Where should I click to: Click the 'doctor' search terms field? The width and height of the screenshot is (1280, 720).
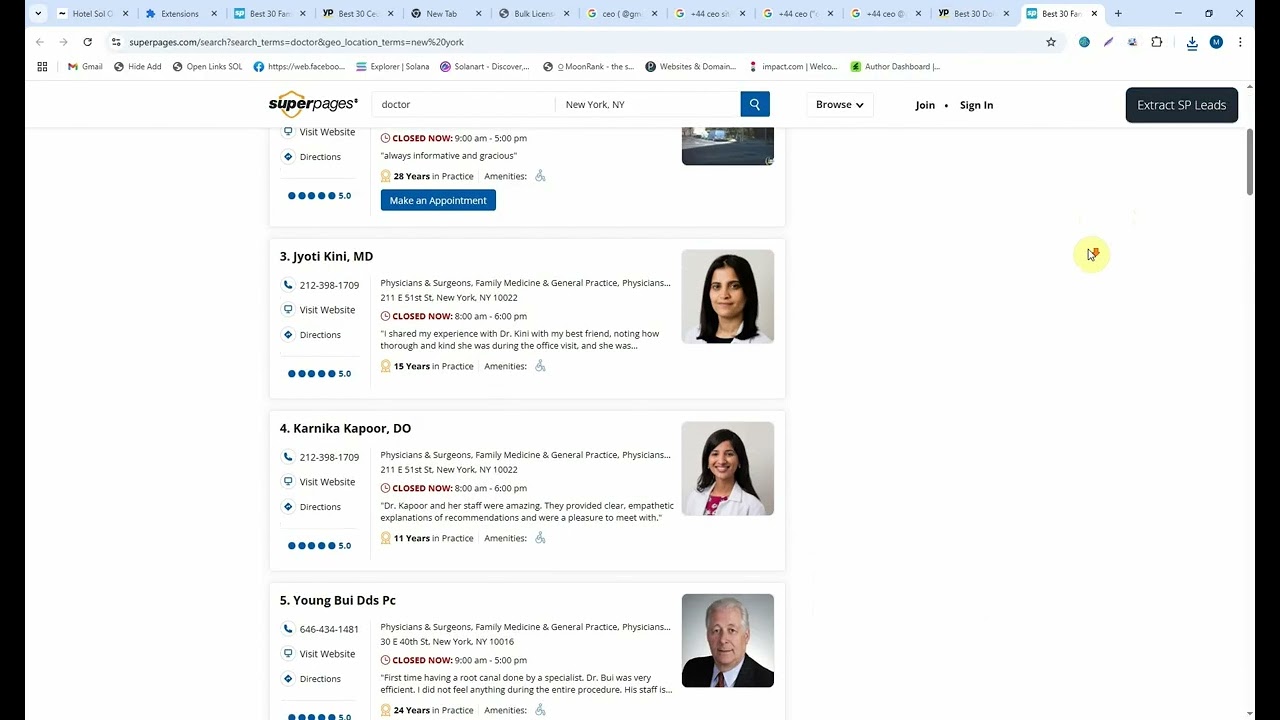tap(463, 104)
